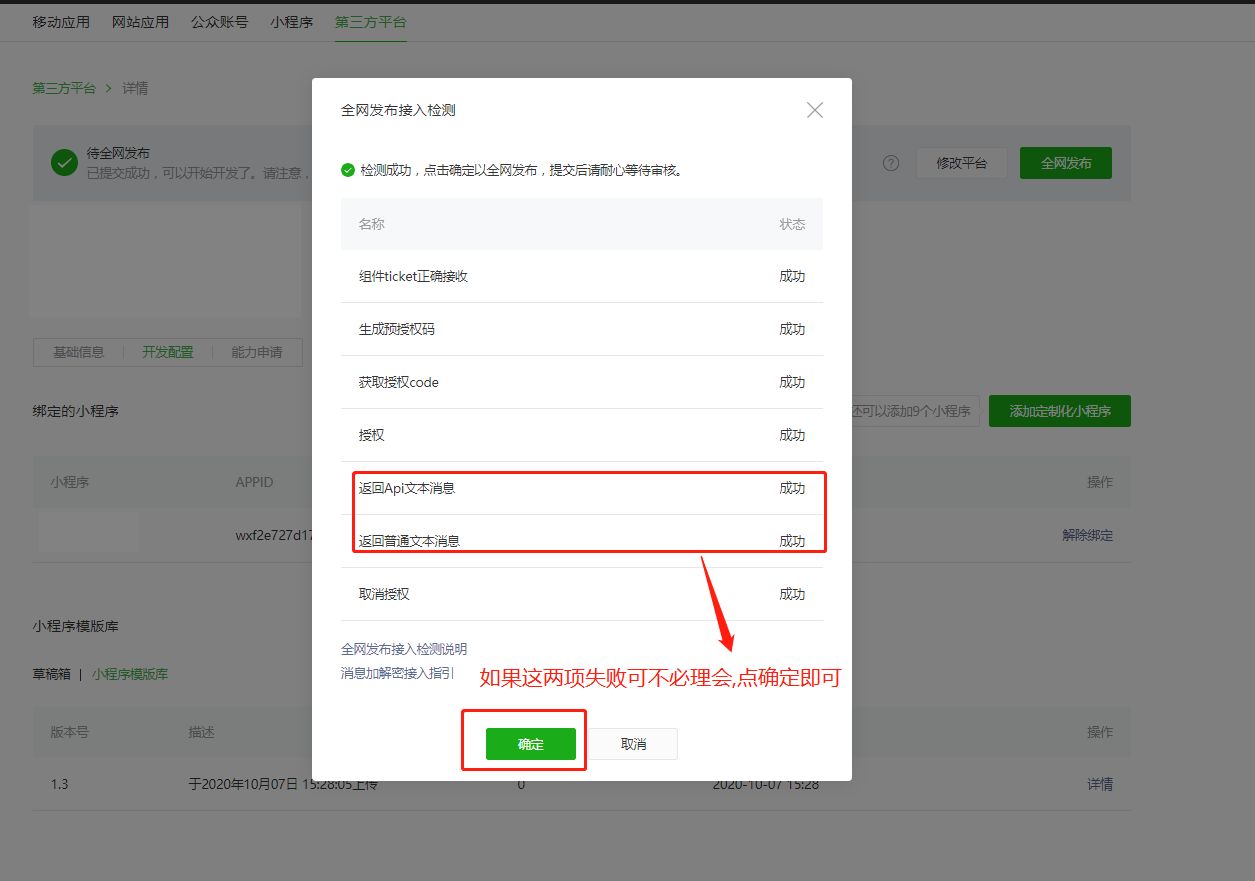
Task: Click the green 全网发布 button
Action: coord(1065,163)
